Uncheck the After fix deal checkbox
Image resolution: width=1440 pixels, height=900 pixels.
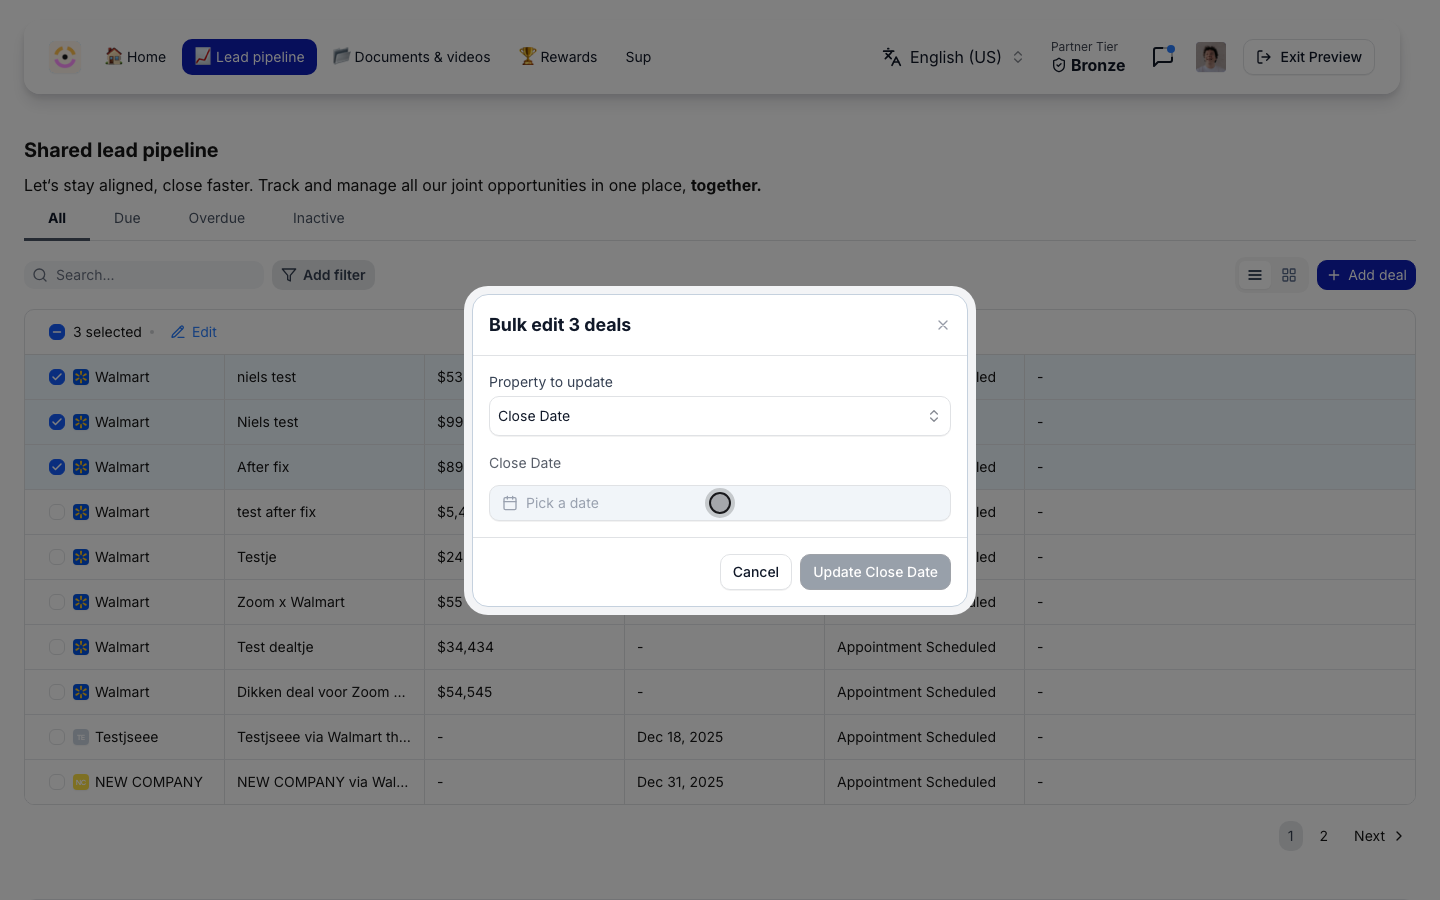[57, 467]
